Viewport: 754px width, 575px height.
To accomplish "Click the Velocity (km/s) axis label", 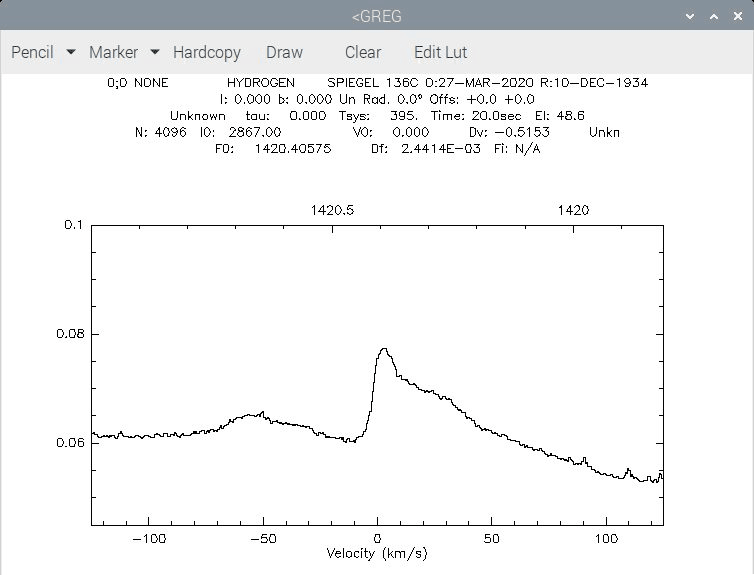I will coord(377,553).
